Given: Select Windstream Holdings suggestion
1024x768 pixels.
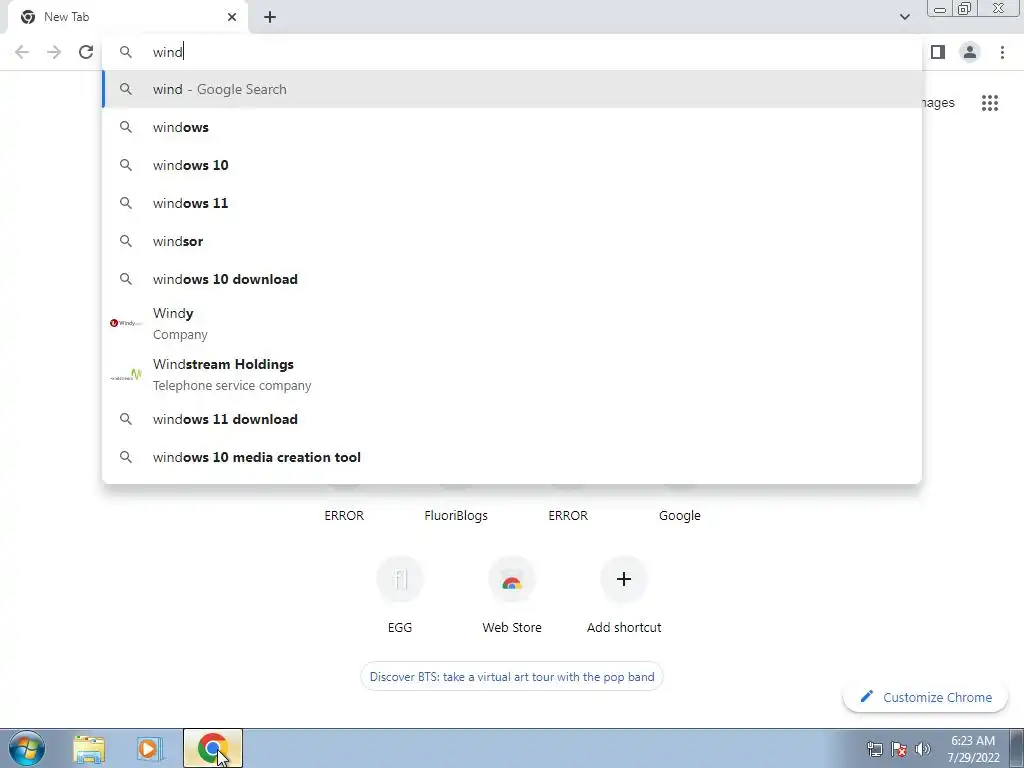Looking at the screenshot, I should coord(512,374).
